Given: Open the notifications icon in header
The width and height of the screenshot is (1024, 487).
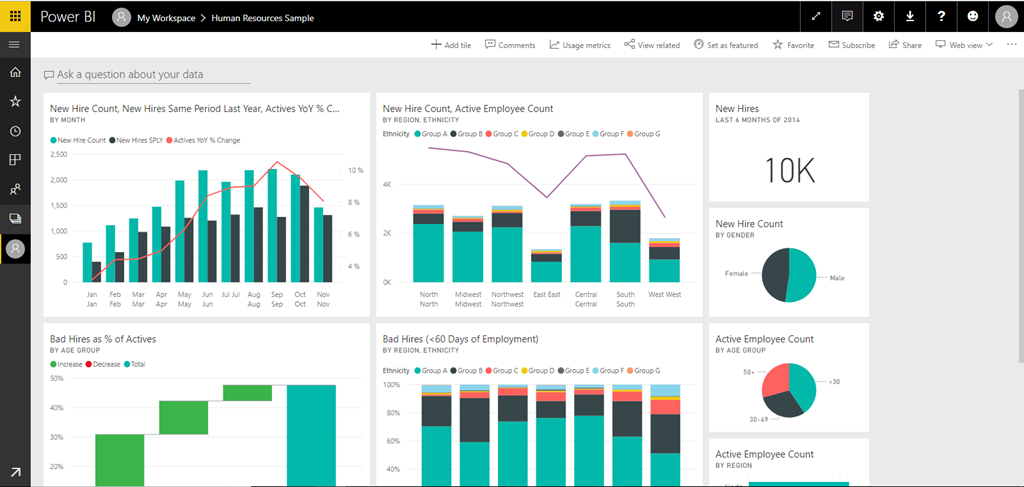Looking at the screenshot, I should coord(848,16).
